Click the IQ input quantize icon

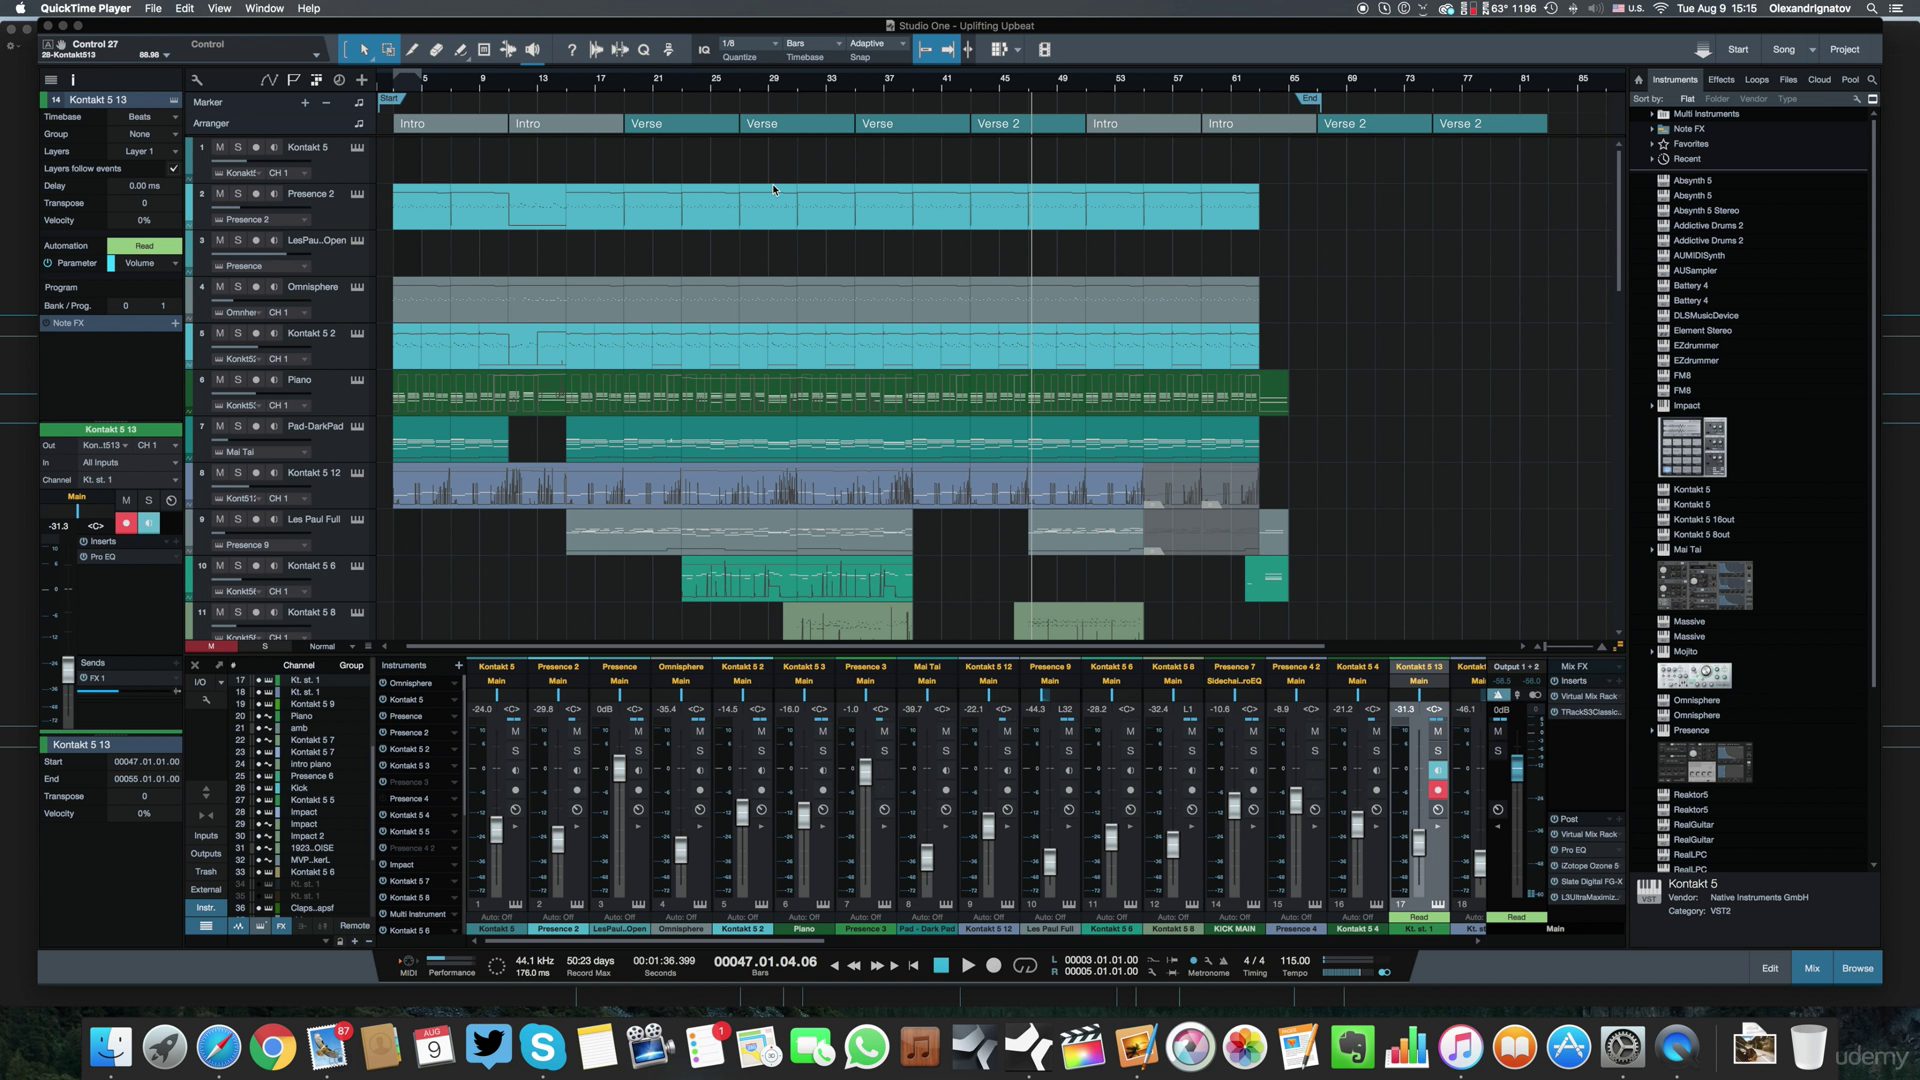point(704,50)
